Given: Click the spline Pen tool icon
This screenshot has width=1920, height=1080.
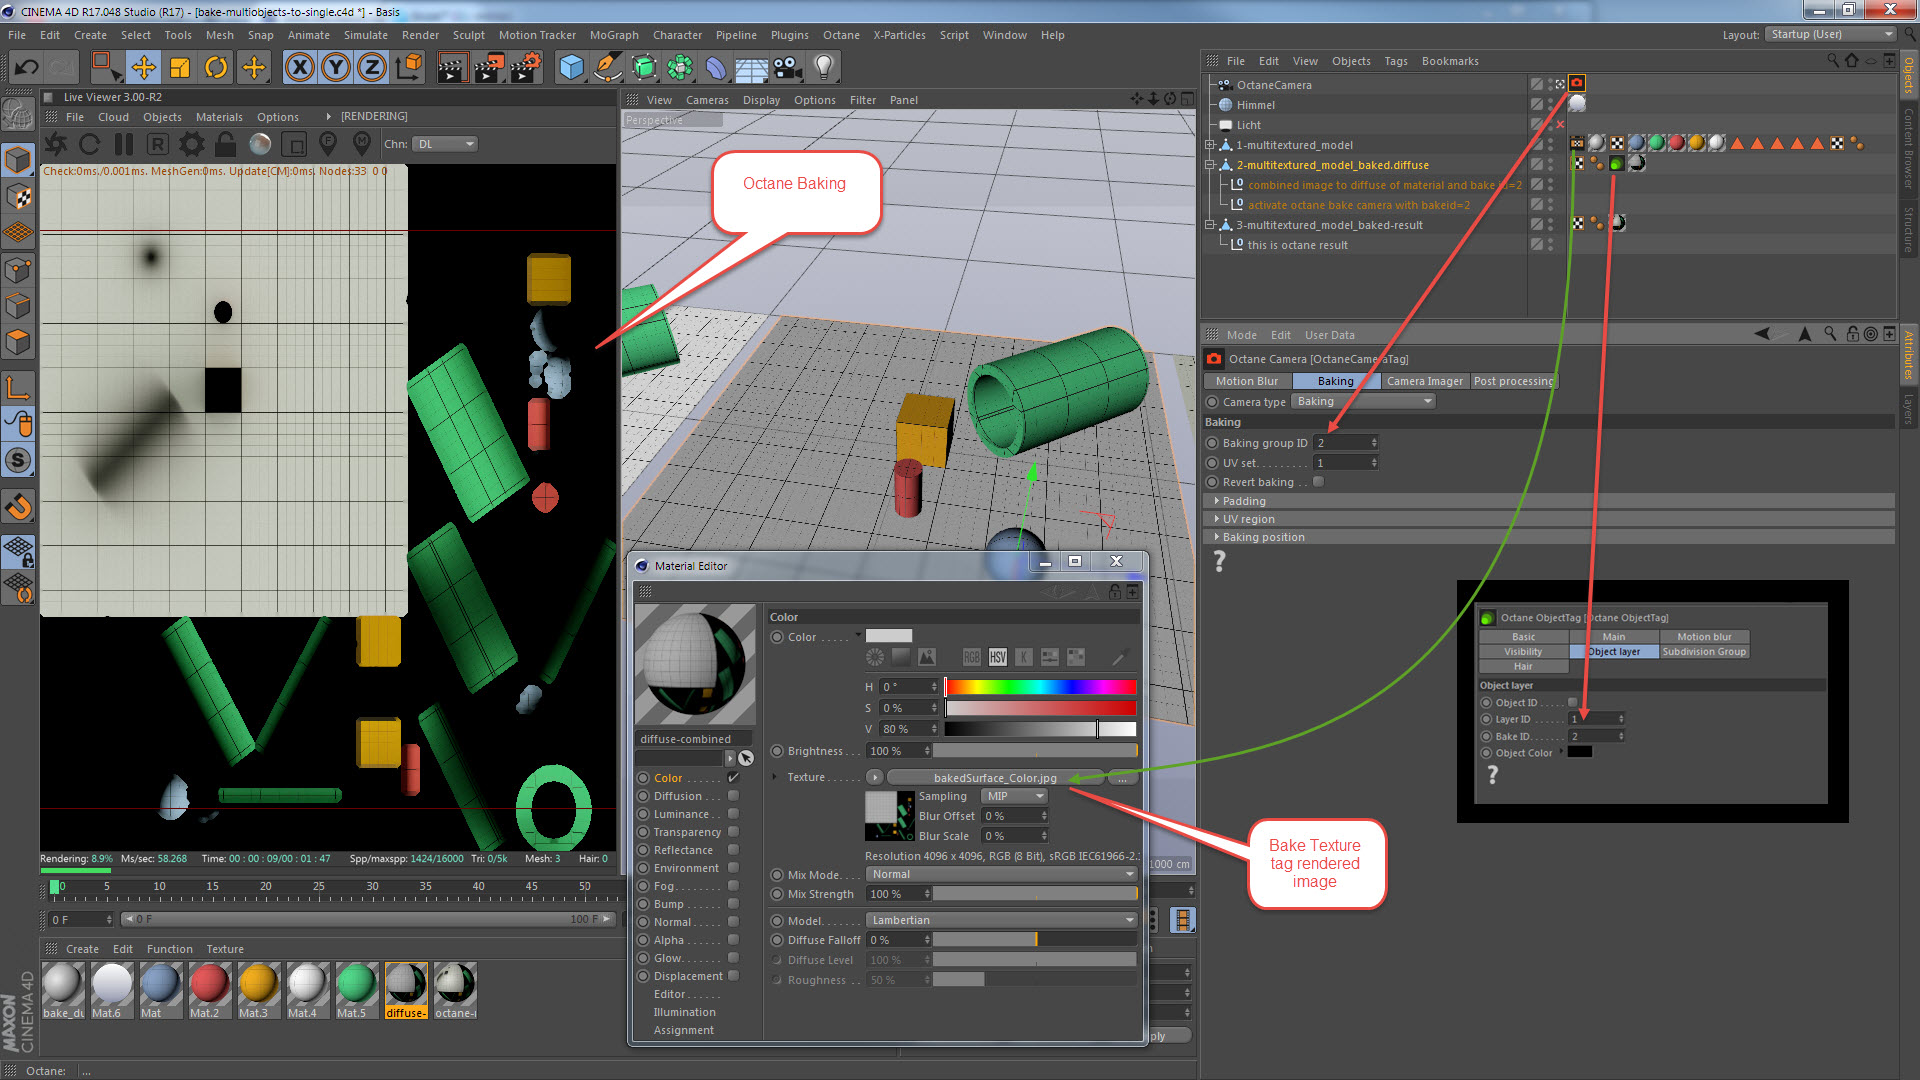Looking at the screenshot, I should [607, 68].
